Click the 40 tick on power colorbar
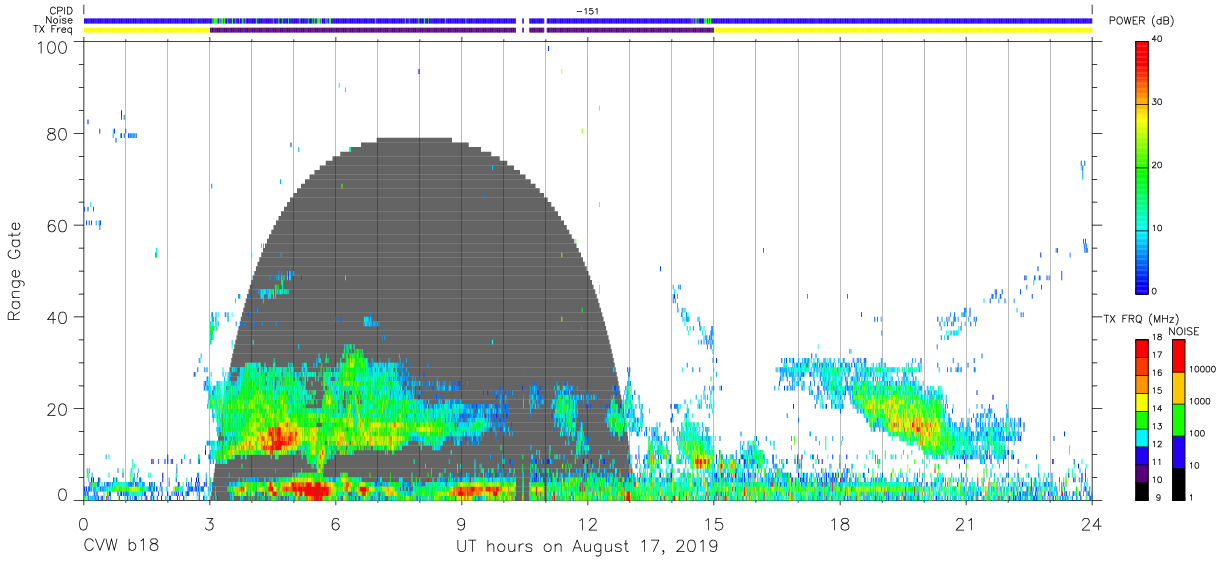 [1159, 39]
